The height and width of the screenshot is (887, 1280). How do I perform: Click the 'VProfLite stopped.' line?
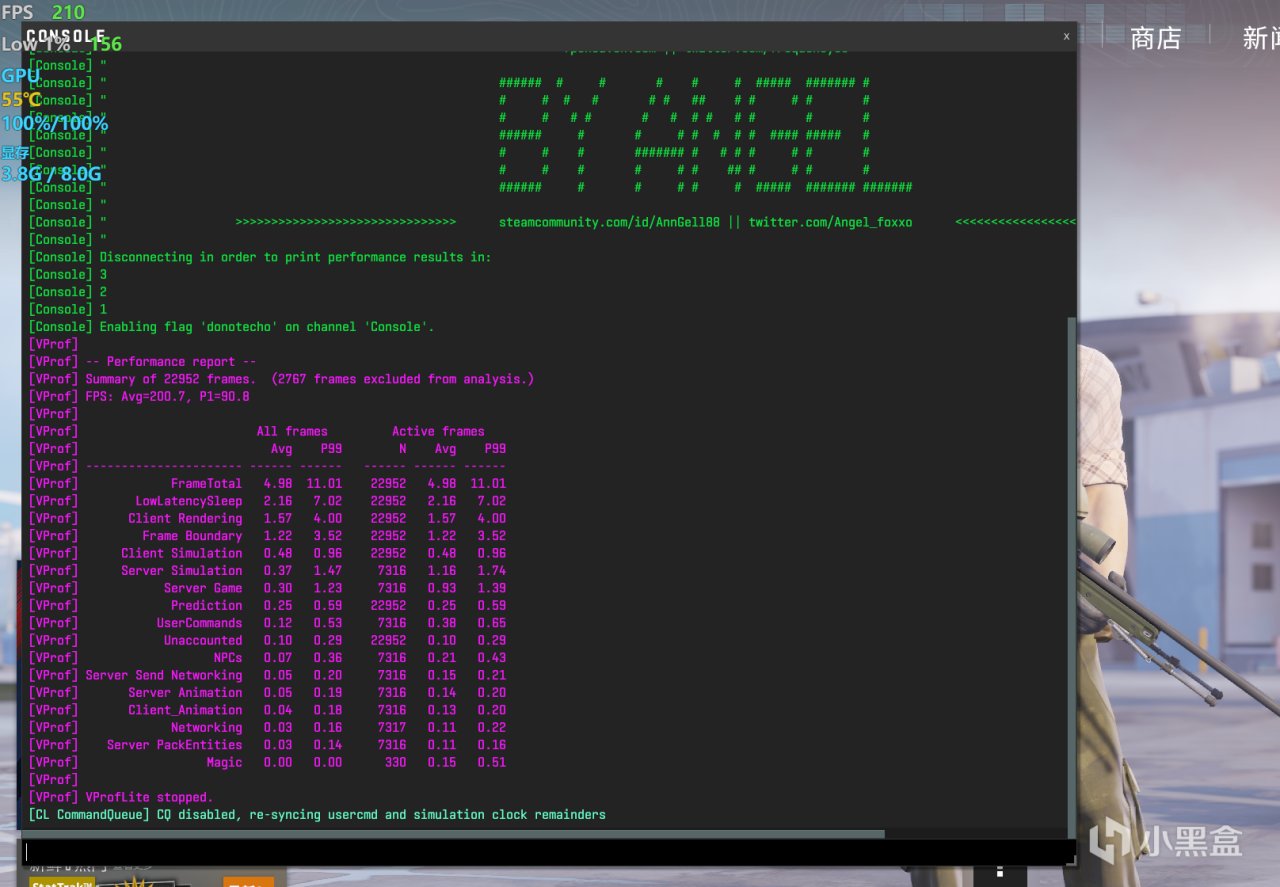pos(150,798)
